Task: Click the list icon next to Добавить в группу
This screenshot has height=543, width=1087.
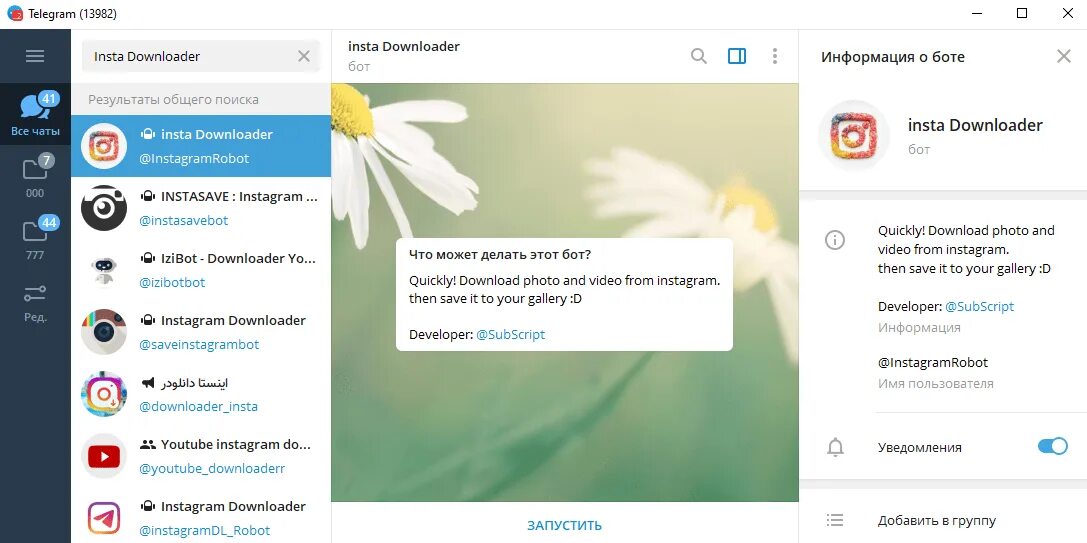Action: pos(835,520)
